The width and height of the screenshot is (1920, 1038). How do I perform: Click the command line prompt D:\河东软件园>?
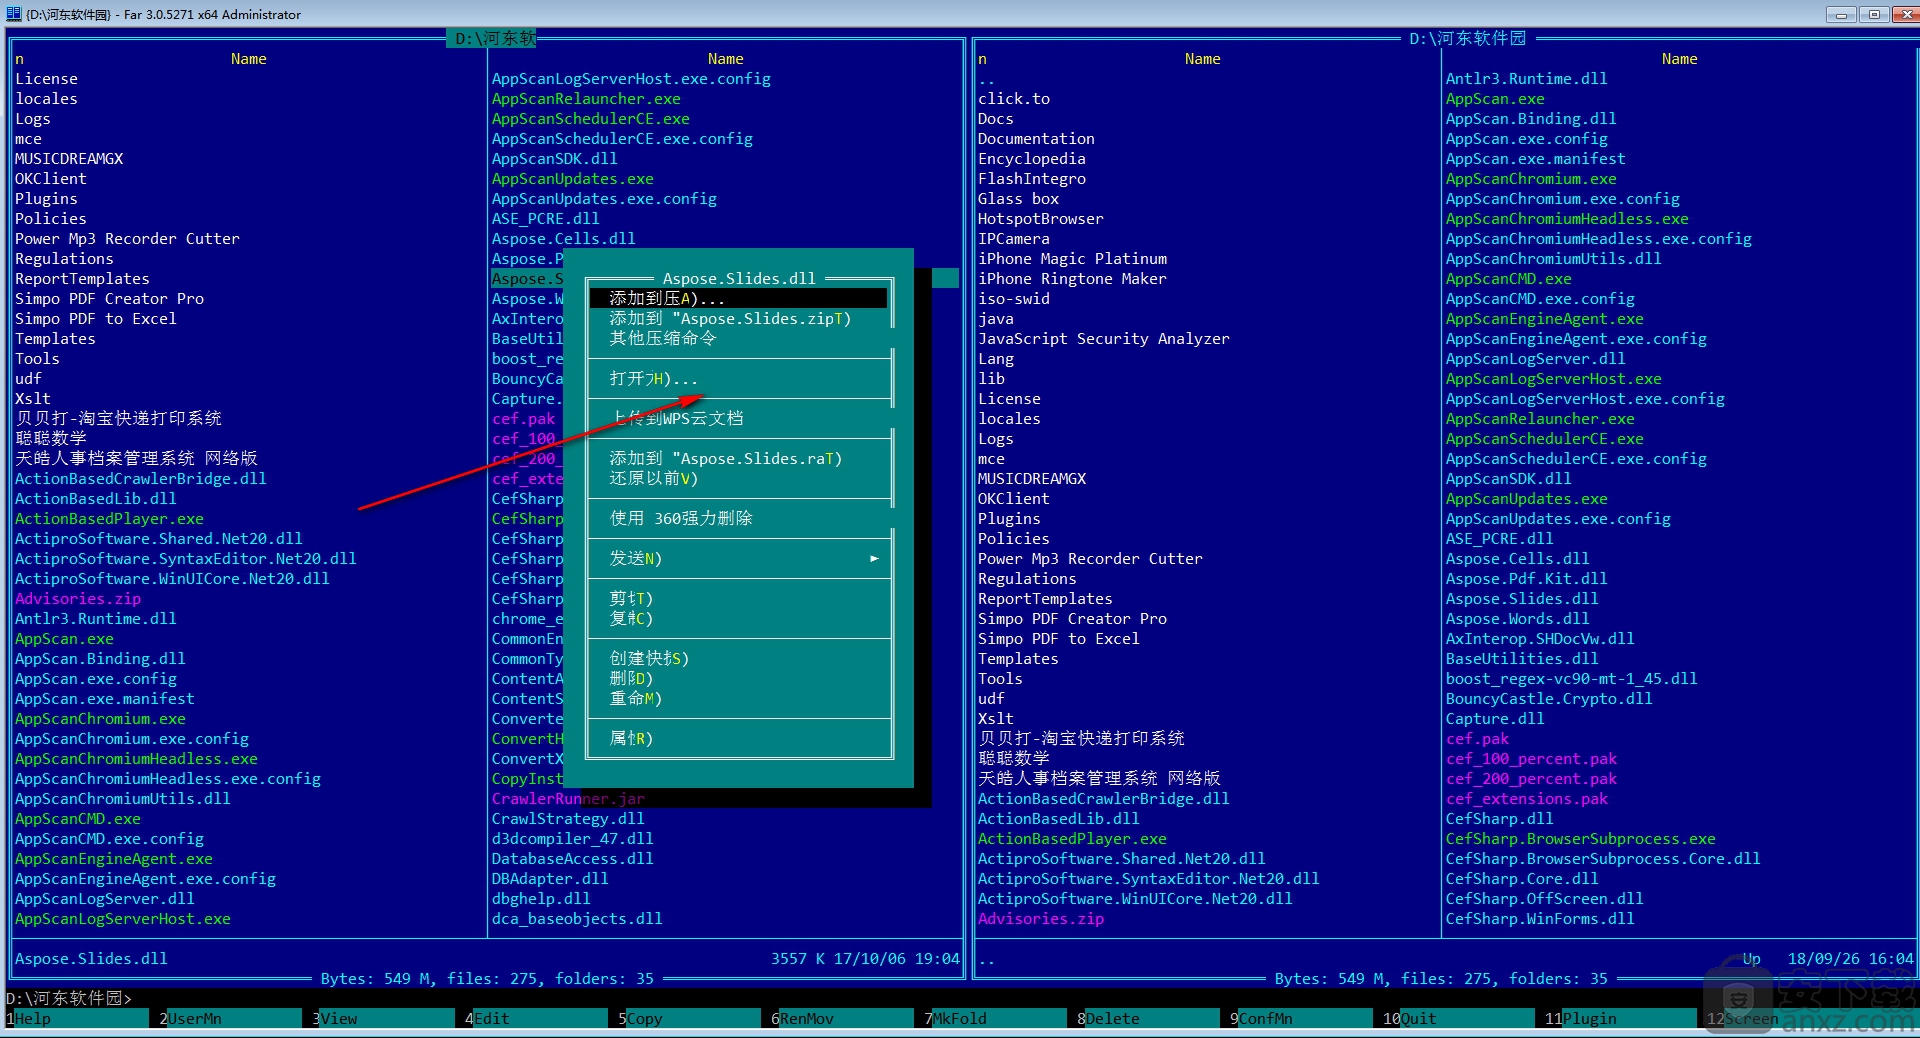pos(69,998)
